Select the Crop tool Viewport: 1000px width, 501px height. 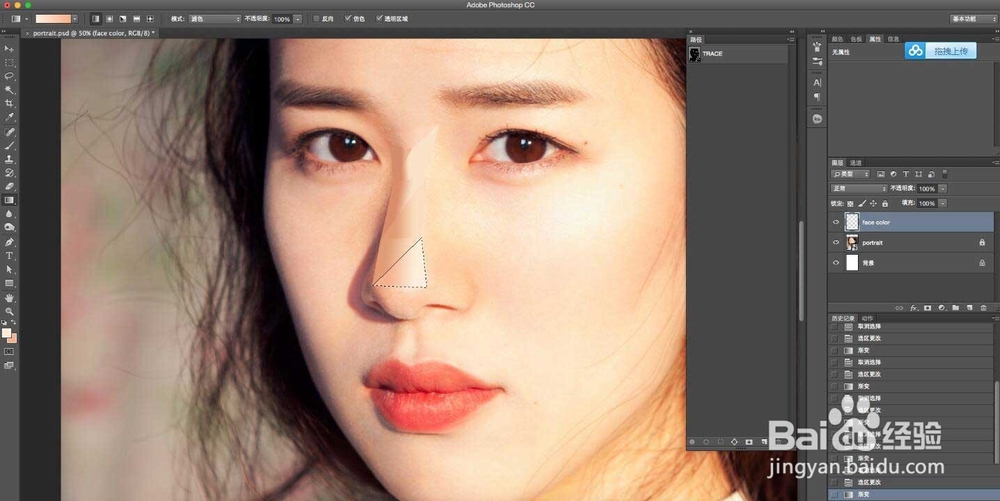click(x=9, y=103)
